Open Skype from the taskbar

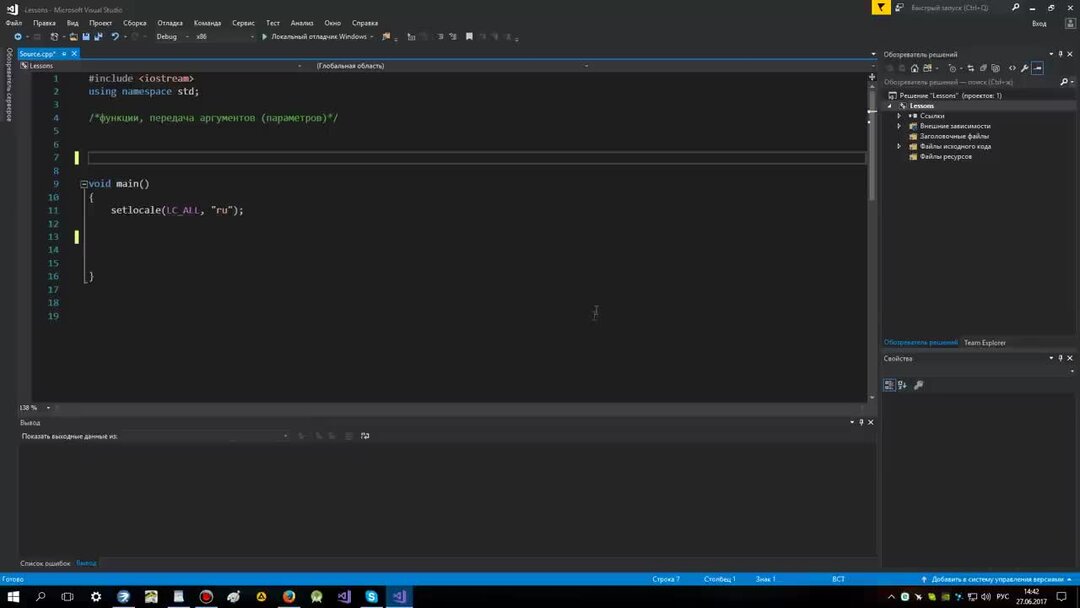[371, 596]
